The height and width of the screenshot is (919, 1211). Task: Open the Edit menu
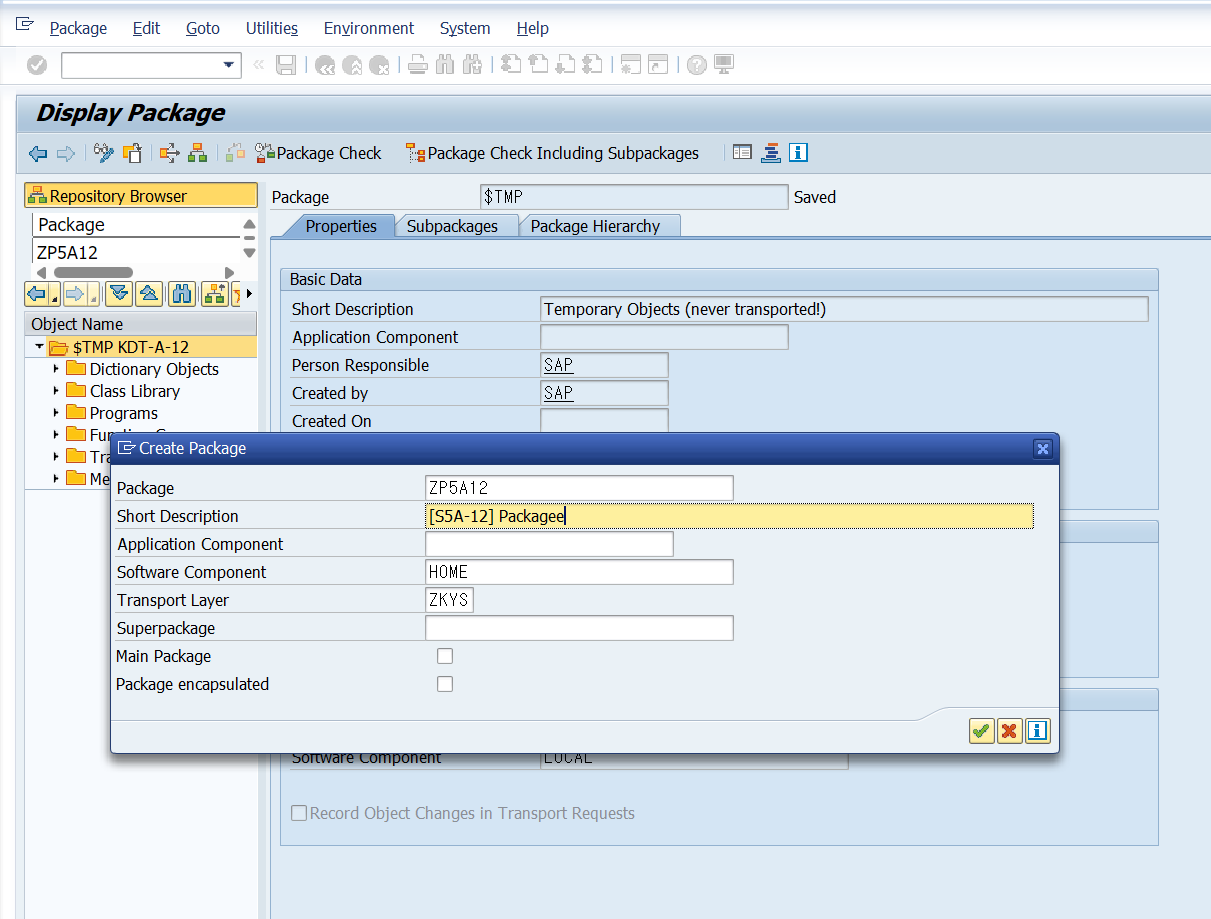click(146, 28)
